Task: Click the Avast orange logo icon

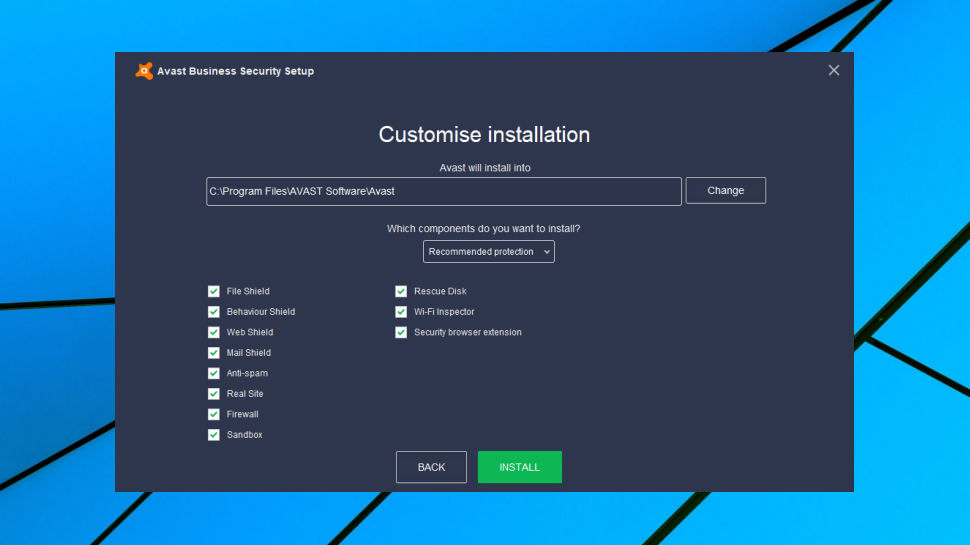Action: [144, 71]
